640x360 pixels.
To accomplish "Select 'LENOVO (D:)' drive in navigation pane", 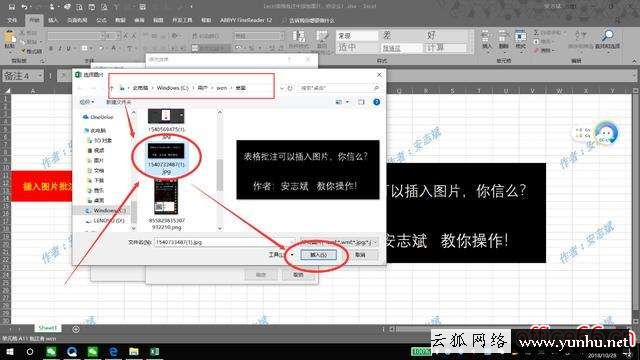I will click(x=105, y=220).
